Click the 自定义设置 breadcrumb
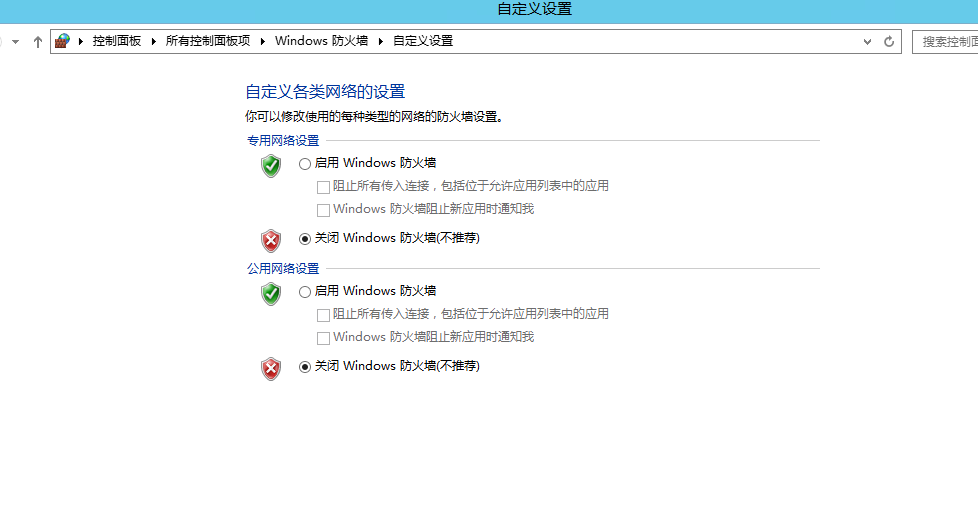978x532 pixels. coord(423,41)
